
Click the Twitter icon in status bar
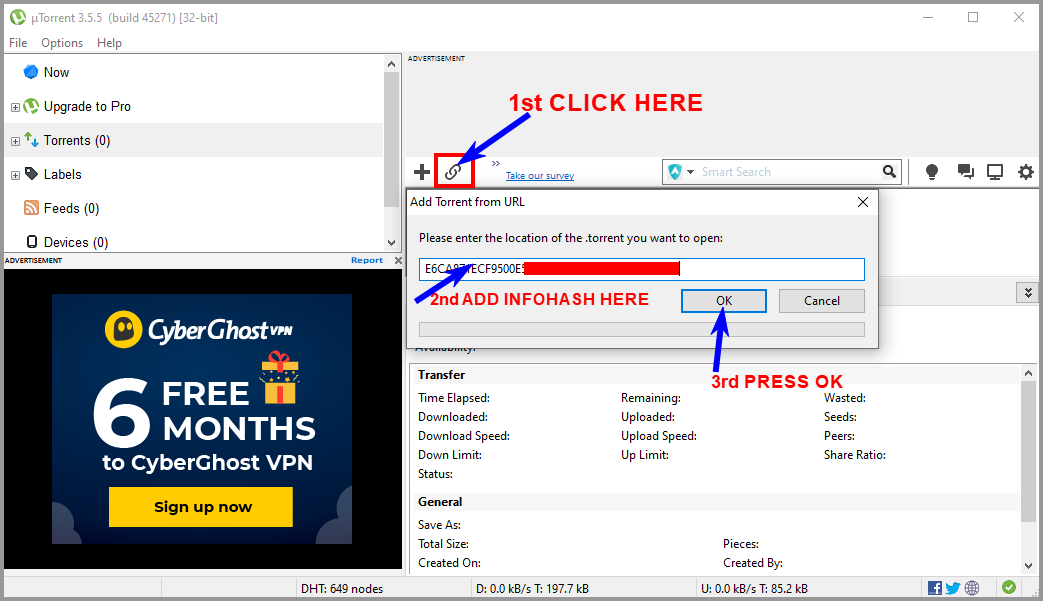[x=953, y=588]
